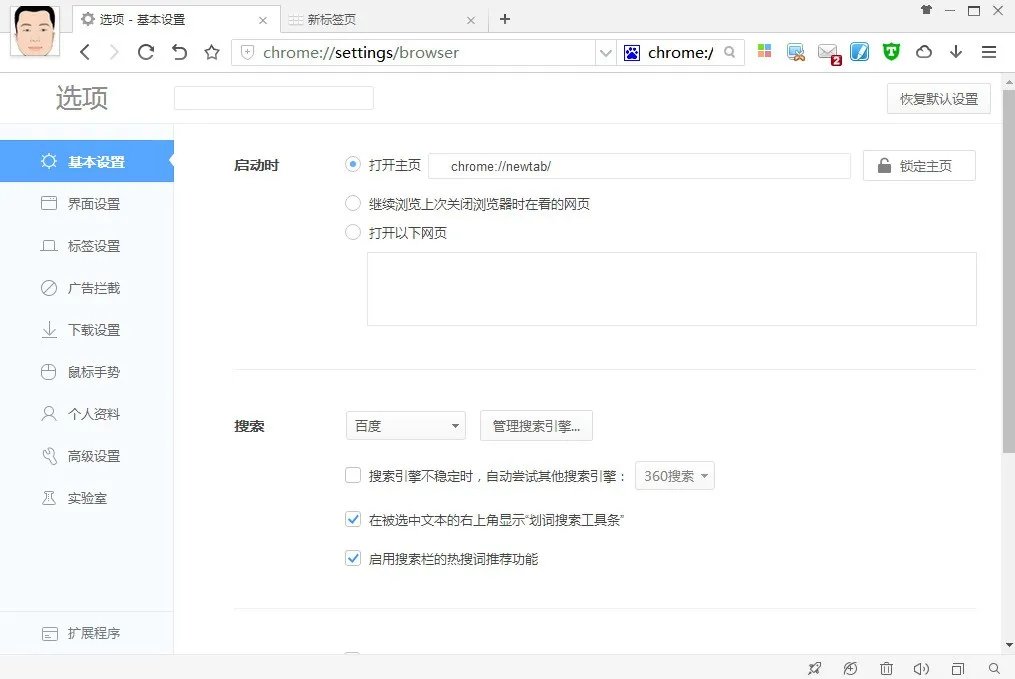Screen dimensions: 1015x679
Task: Open the address bar history dropdown arrow
Action: point(604,52)
